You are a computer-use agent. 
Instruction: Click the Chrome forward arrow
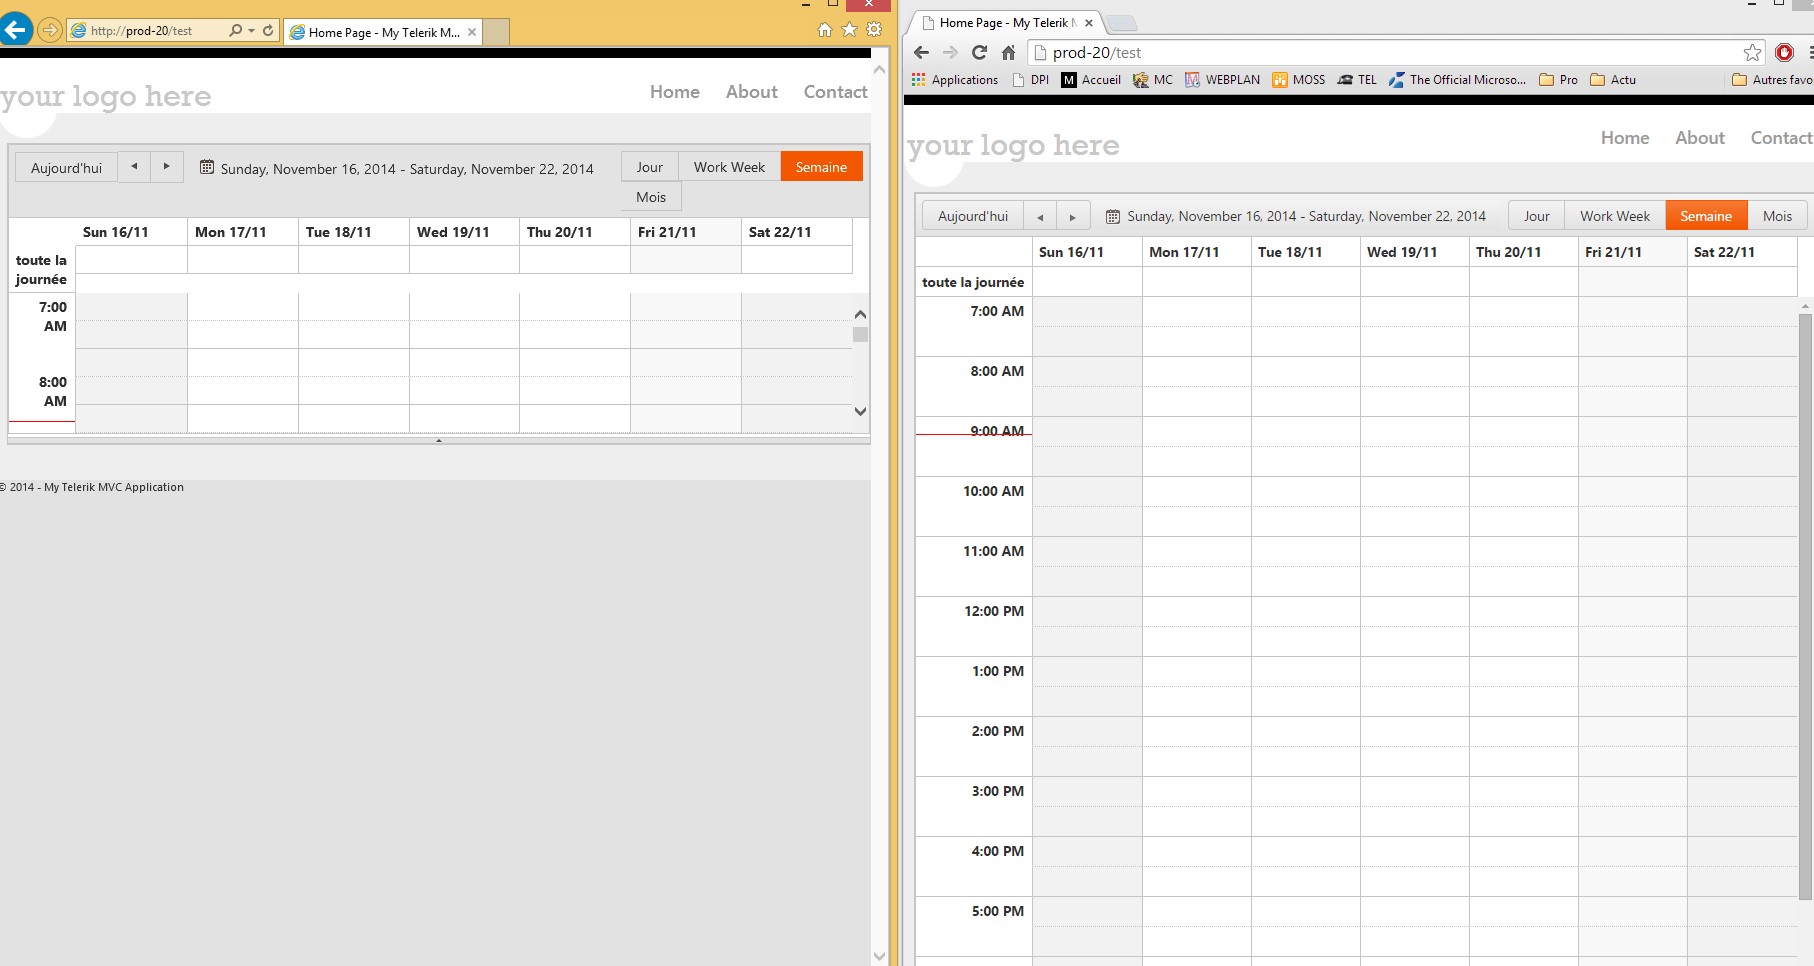950,52
